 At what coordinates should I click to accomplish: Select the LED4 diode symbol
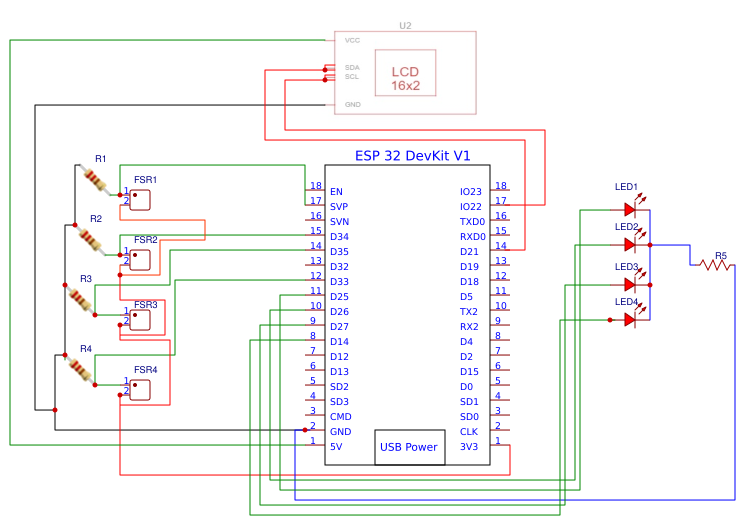click(630, 320)
